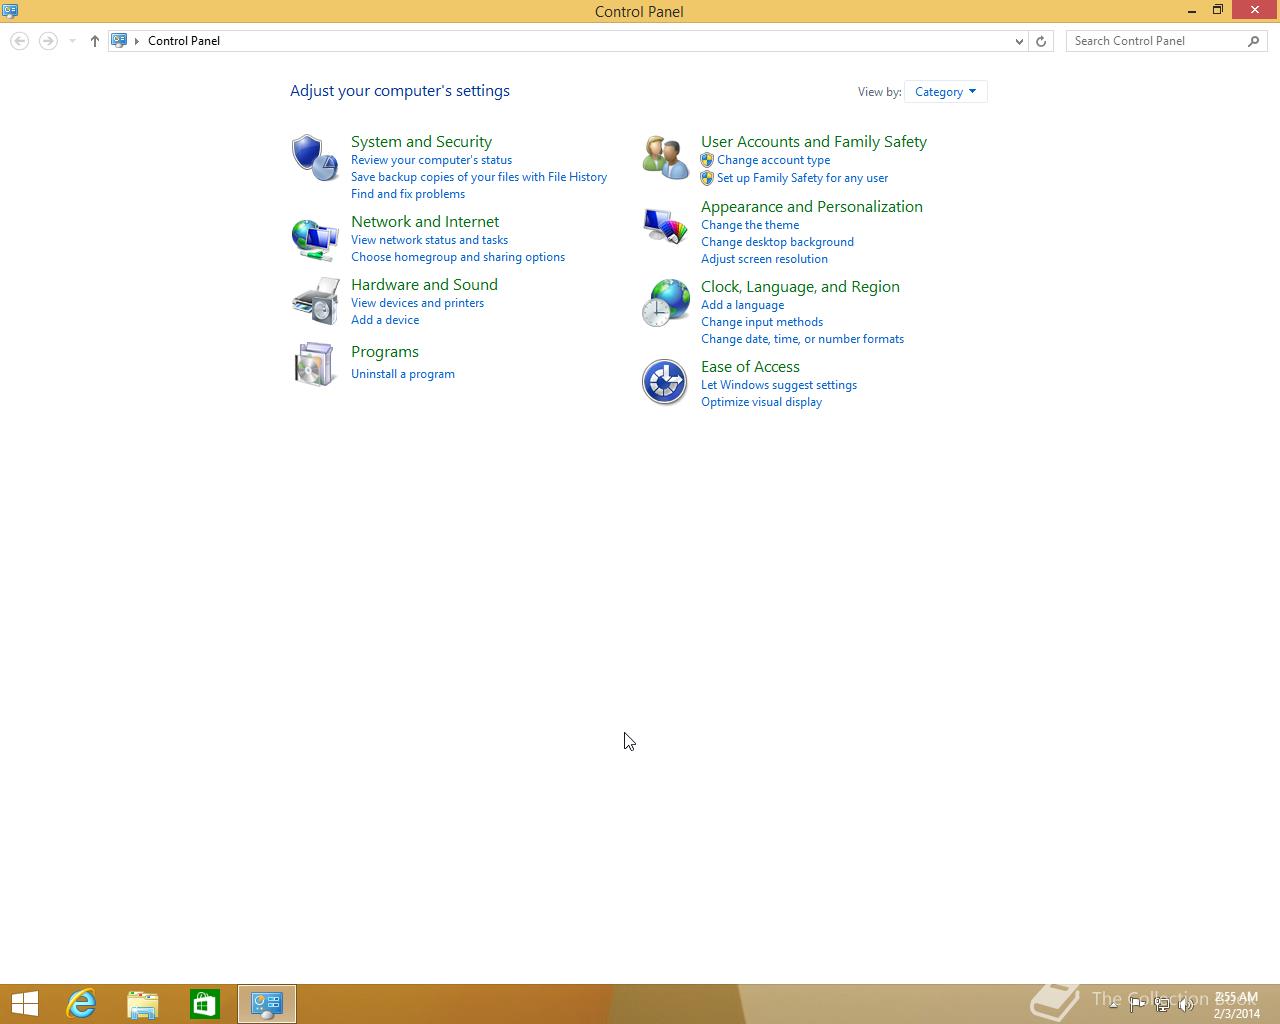
Task: Open User Accounts and Family Safety heading
Action: point(814,142)
